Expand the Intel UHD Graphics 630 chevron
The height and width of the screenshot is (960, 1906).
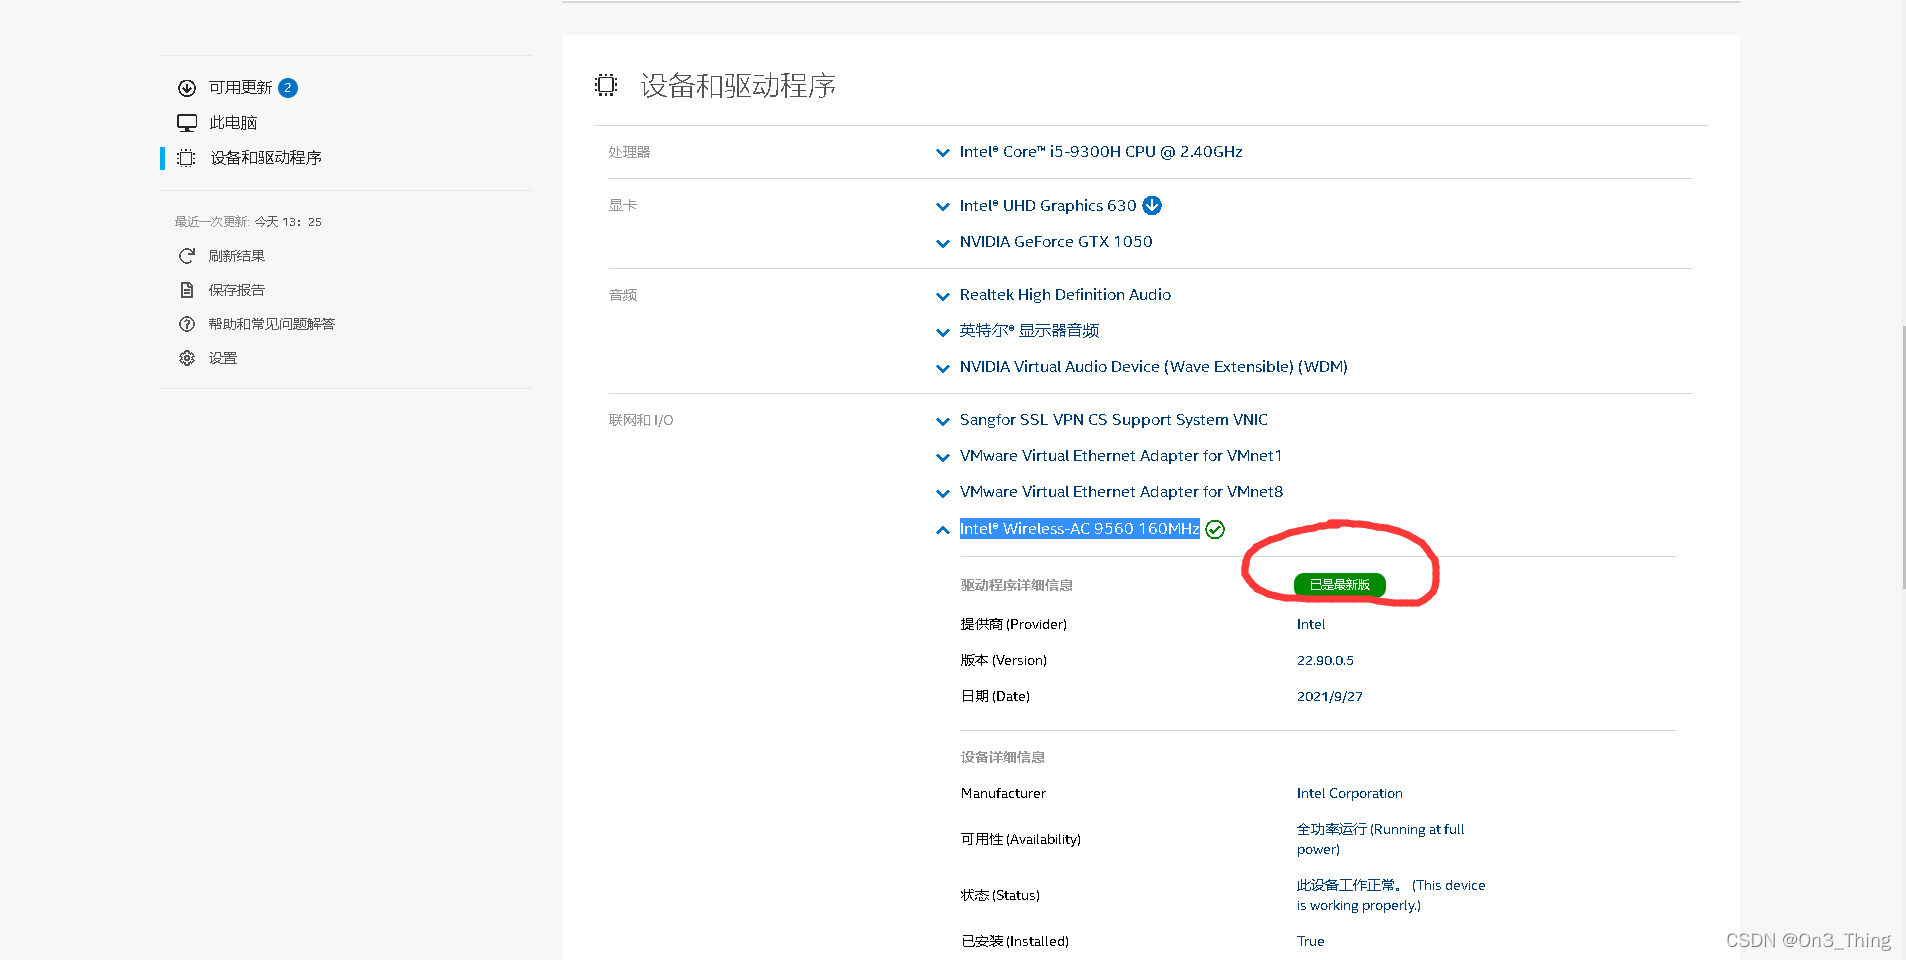tap(942, 207)
